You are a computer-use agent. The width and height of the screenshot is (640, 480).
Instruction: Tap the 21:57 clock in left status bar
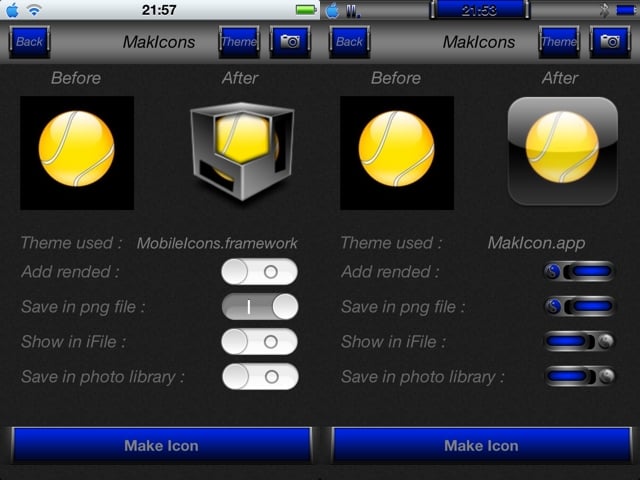tap(159, 10)
